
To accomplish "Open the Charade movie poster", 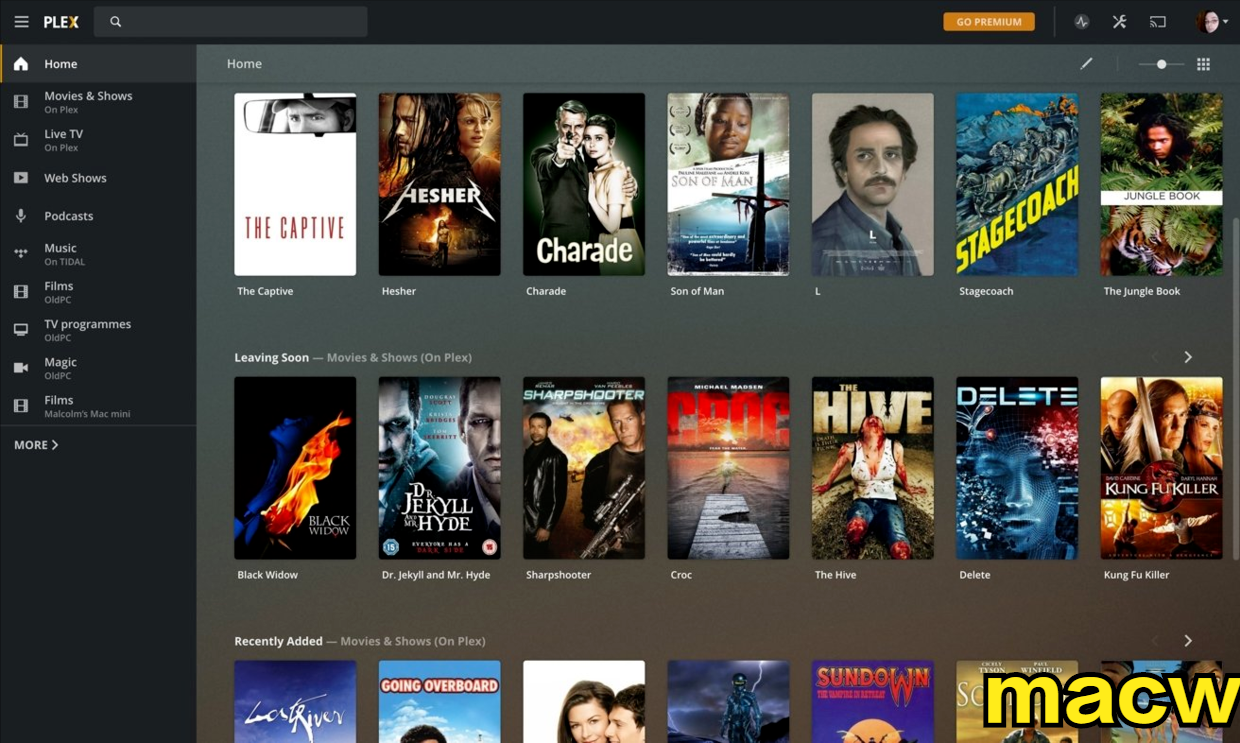I will (584, 184).
